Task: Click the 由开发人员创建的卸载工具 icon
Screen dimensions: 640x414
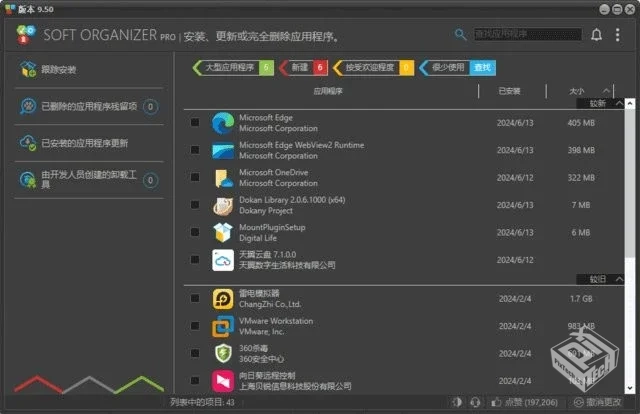Action: click(x=28, y=180)
